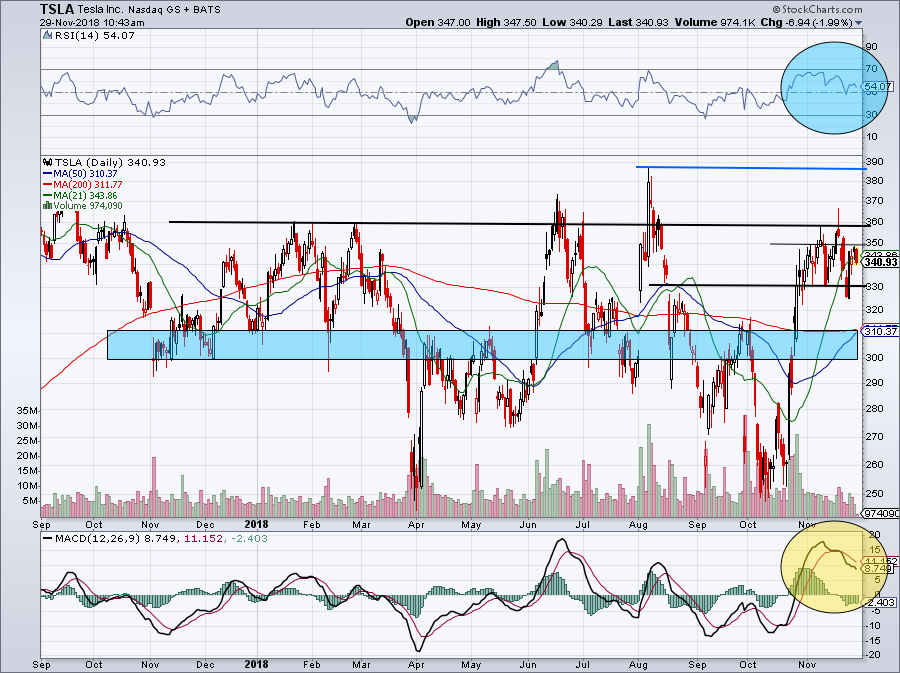The height and width of the screenshot is (673, 900).
Task: Click the 270 price axis label
Action: 875,437
